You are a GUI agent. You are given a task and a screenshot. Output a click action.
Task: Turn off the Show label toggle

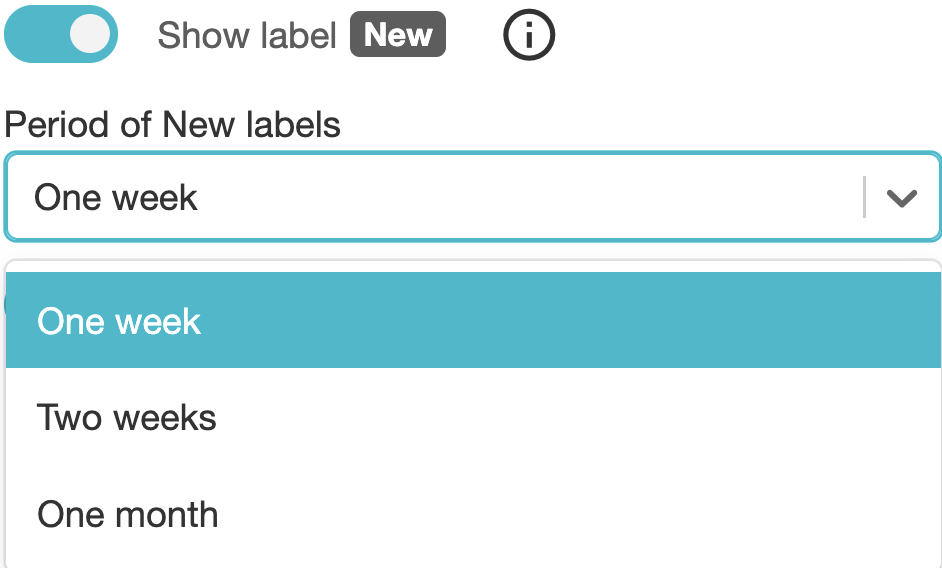pyautogui.click(x=62, y=35)
